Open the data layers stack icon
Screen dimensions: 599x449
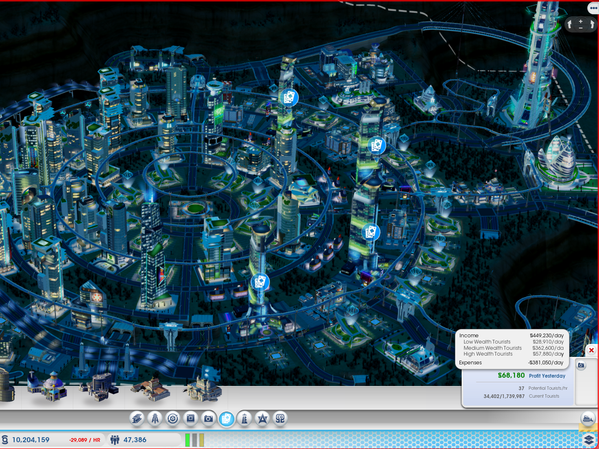(x=589, y=440)
